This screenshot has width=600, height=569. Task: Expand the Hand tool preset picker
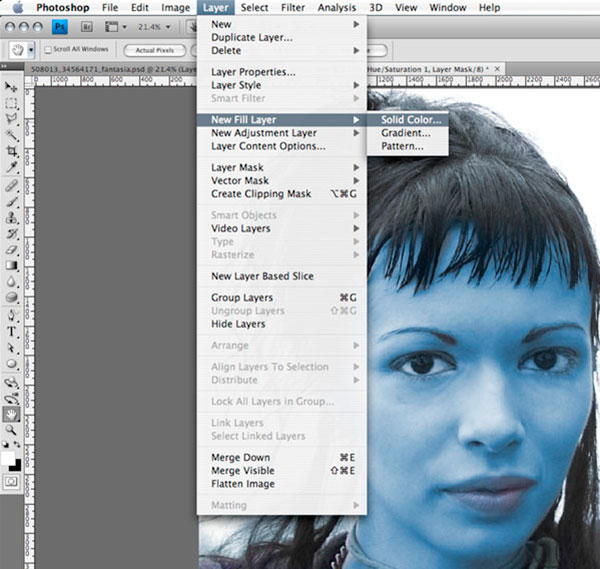tap(31, 49)
